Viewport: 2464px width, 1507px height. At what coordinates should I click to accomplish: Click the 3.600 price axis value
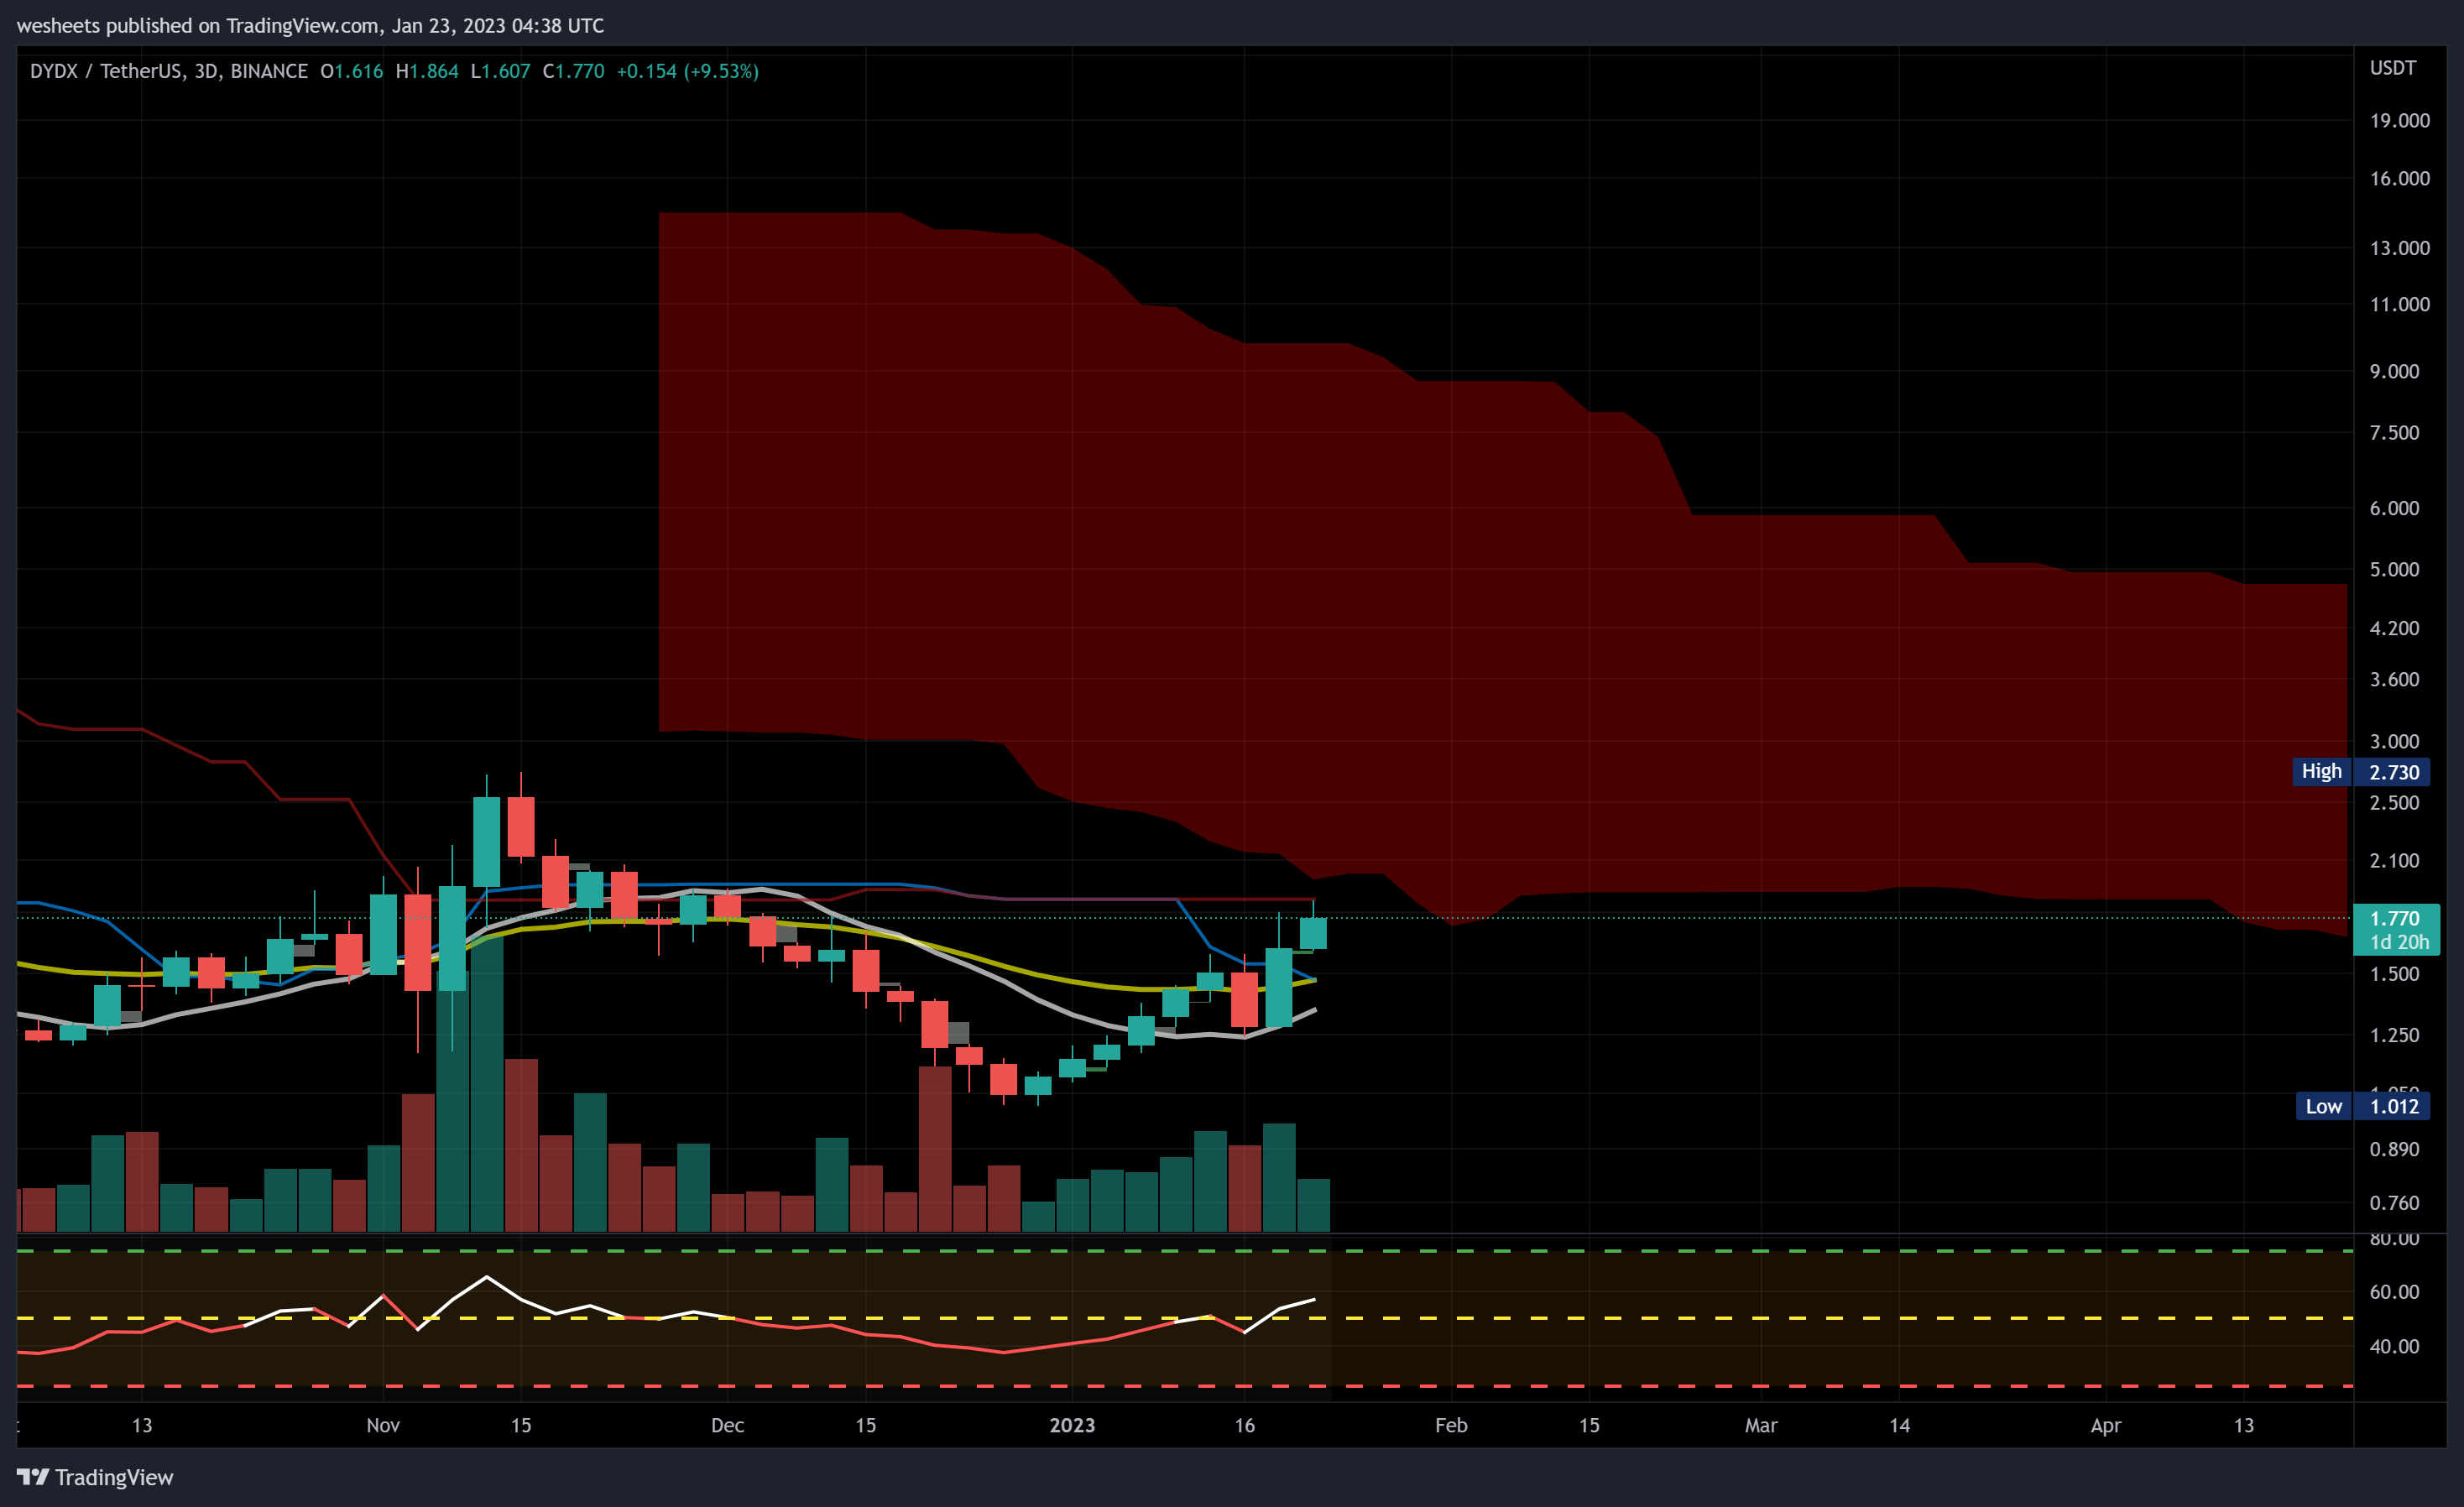(2394, 679)
